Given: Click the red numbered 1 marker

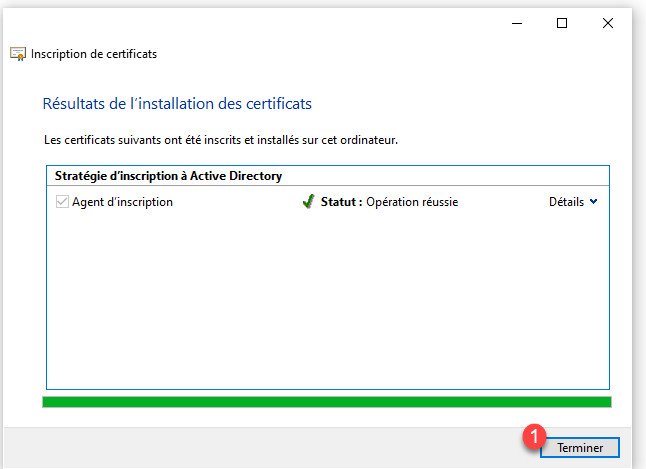Looking at the screenshot, I should pos(535,436).
